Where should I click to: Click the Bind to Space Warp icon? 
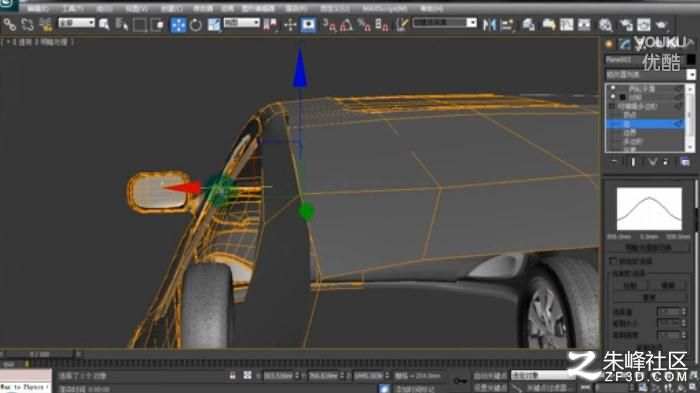point(45,25)
